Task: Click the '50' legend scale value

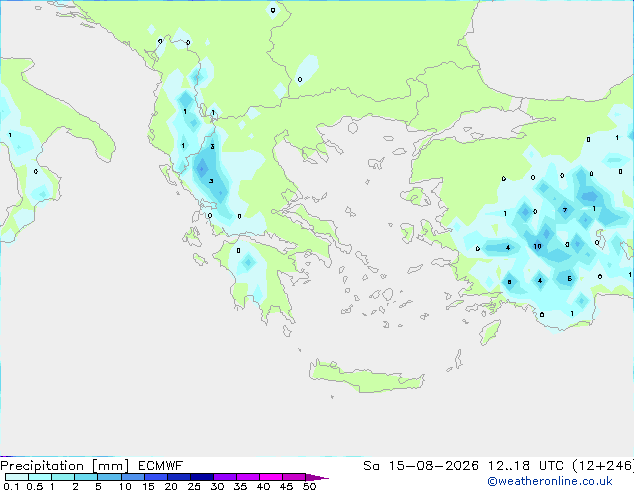Action: click(309, 486)
